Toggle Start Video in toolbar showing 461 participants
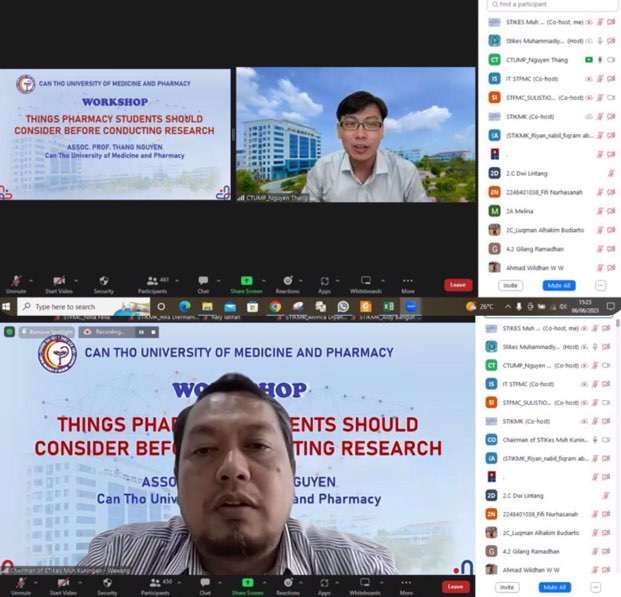The height and width of the screenshot is (597, 621). (58, 284)
